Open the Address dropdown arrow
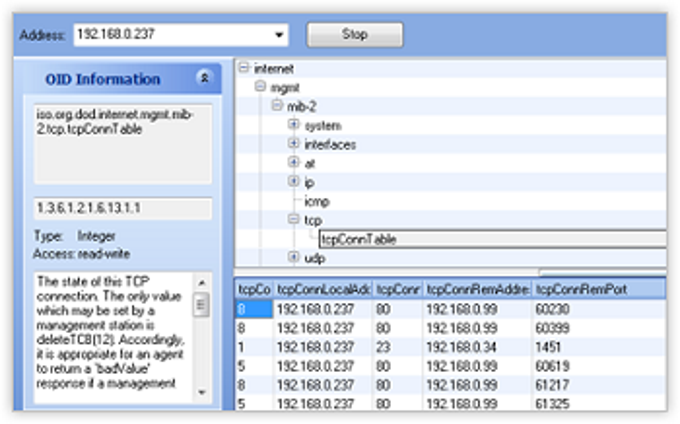Viewport: 680px width, 424px height. [x=279, y=35]
